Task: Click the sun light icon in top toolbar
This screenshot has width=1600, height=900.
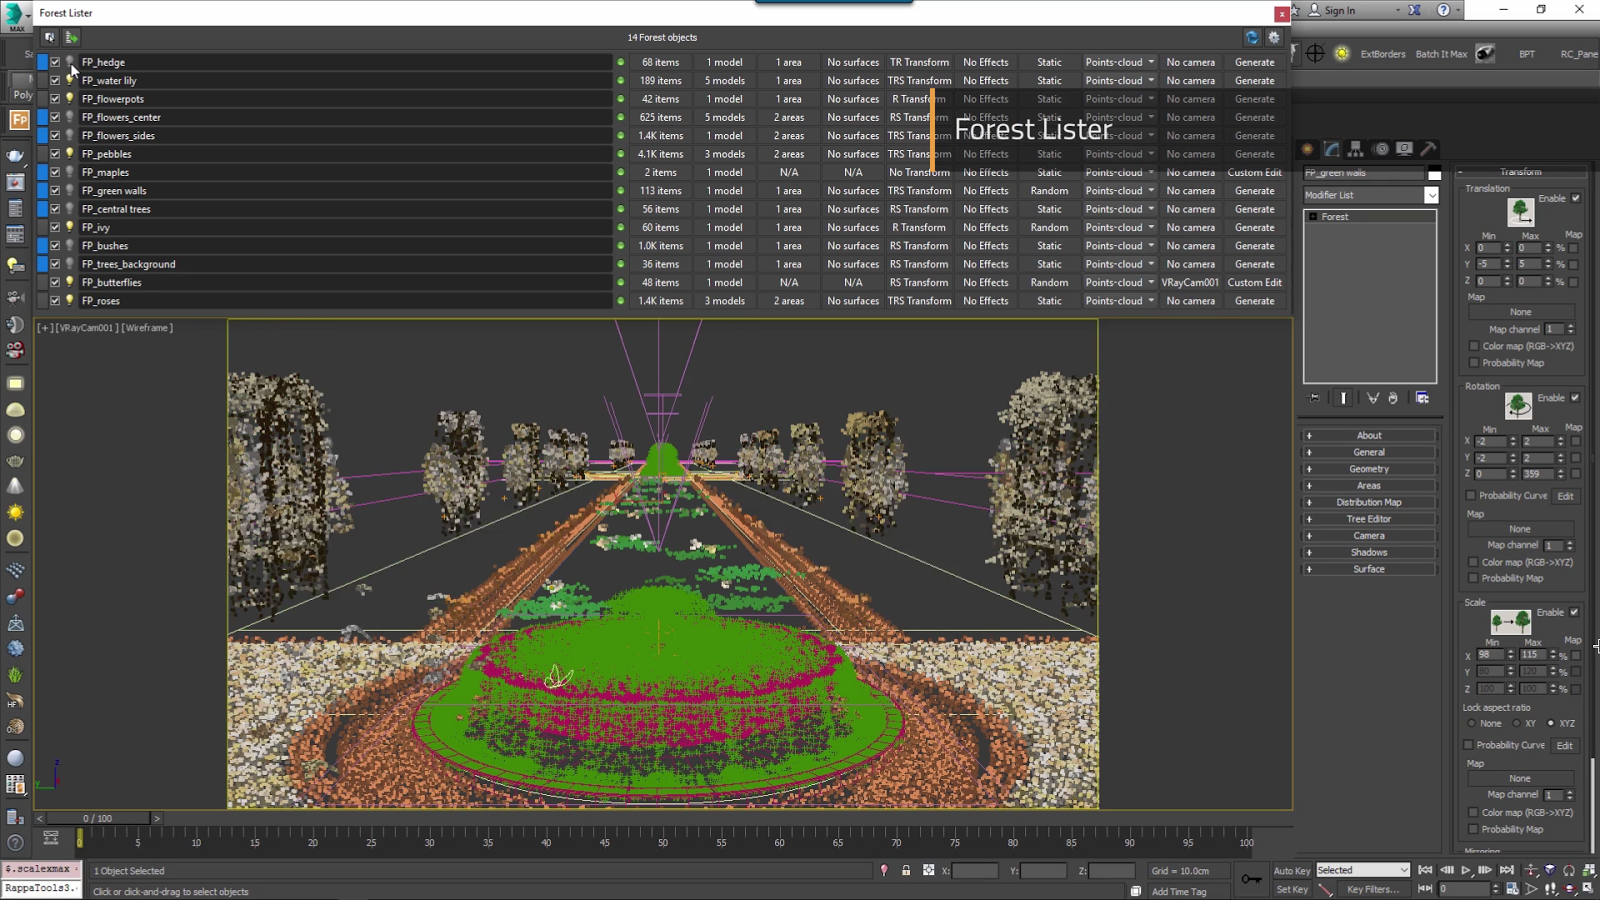Action: (x=1342, y=54)
